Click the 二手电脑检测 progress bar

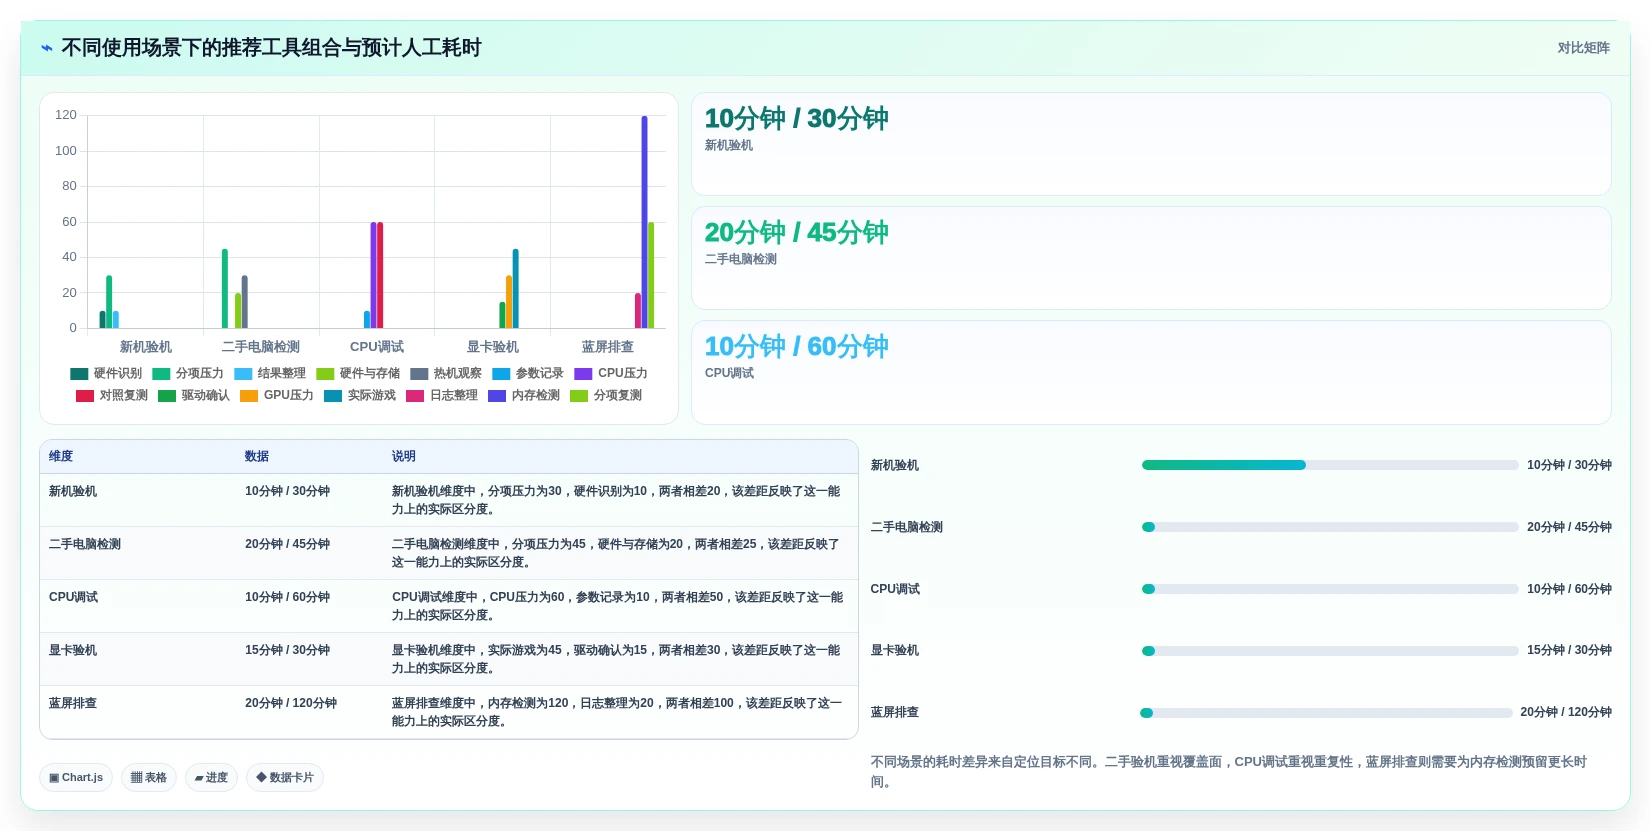pyautogui.click(x=1330, y=527)
